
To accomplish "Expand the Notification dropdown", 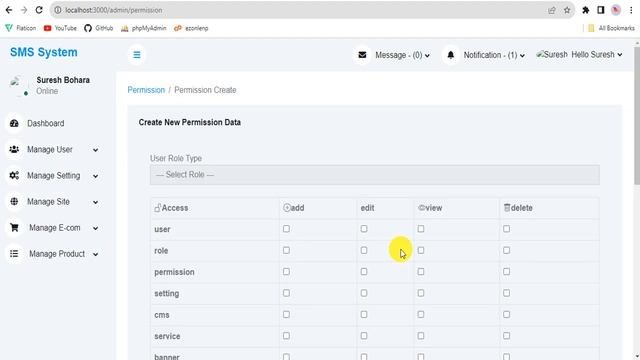I will coord(522,56).
